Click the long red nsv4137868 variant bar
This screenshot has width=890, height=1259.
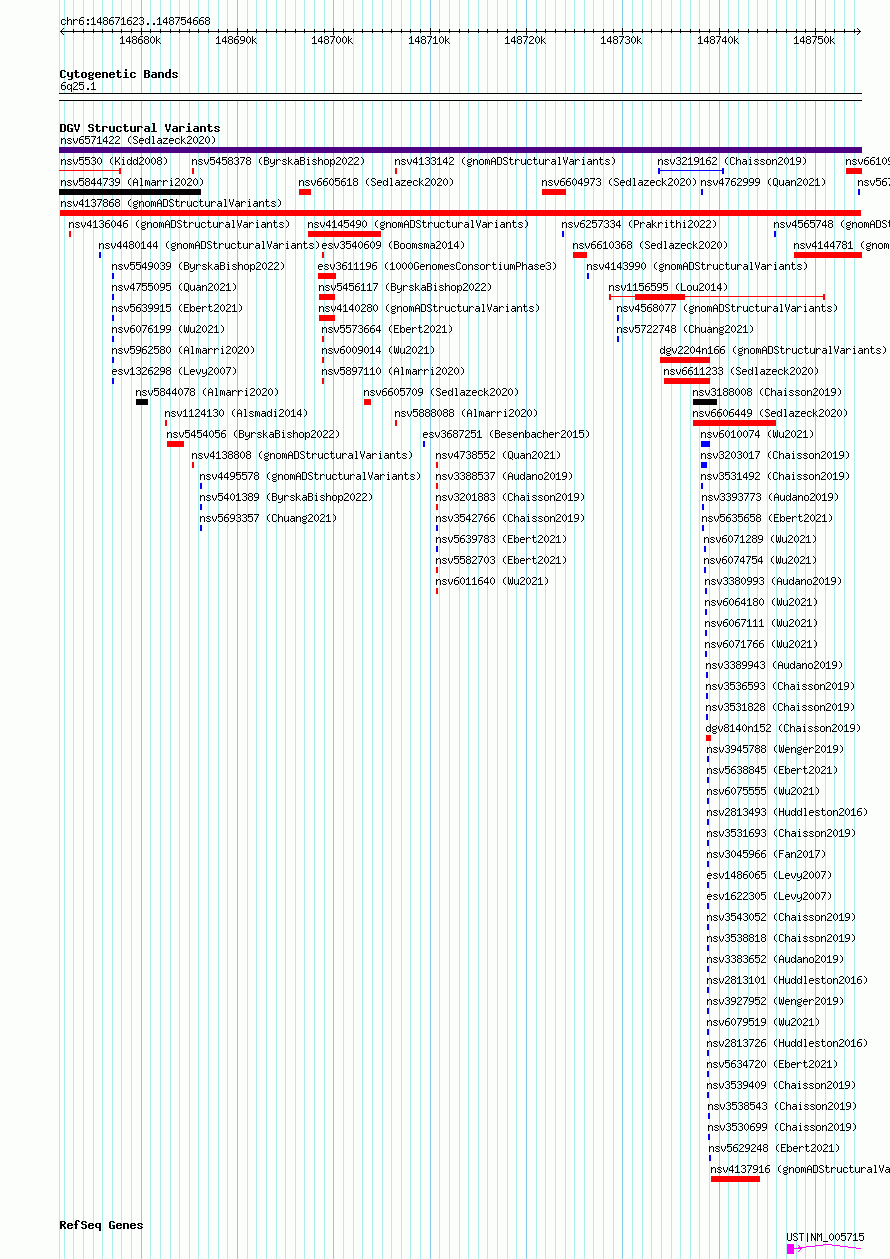pyautogui.click(x=460, y=213)
